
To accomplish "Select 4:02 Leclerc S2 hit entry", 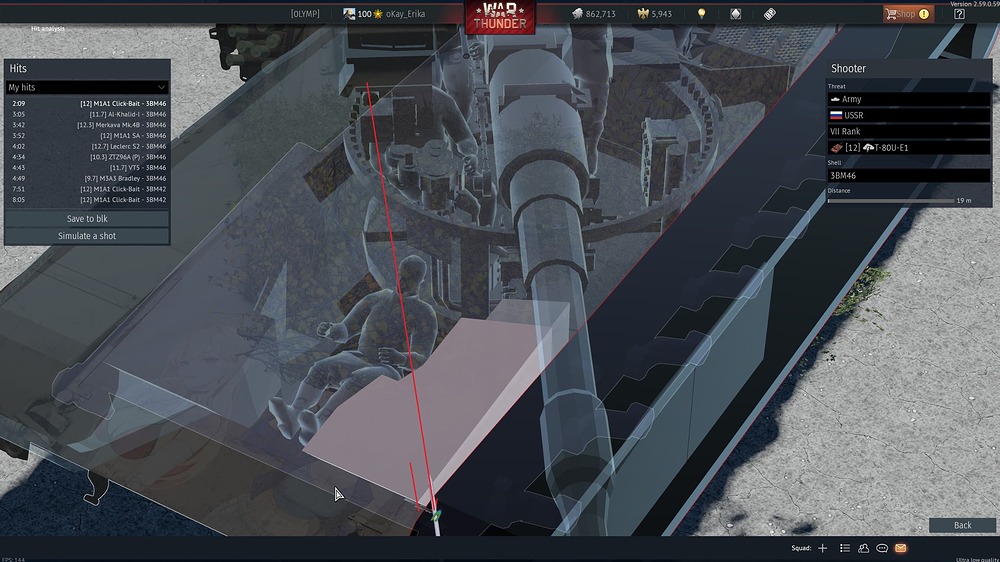I will 89,146.
